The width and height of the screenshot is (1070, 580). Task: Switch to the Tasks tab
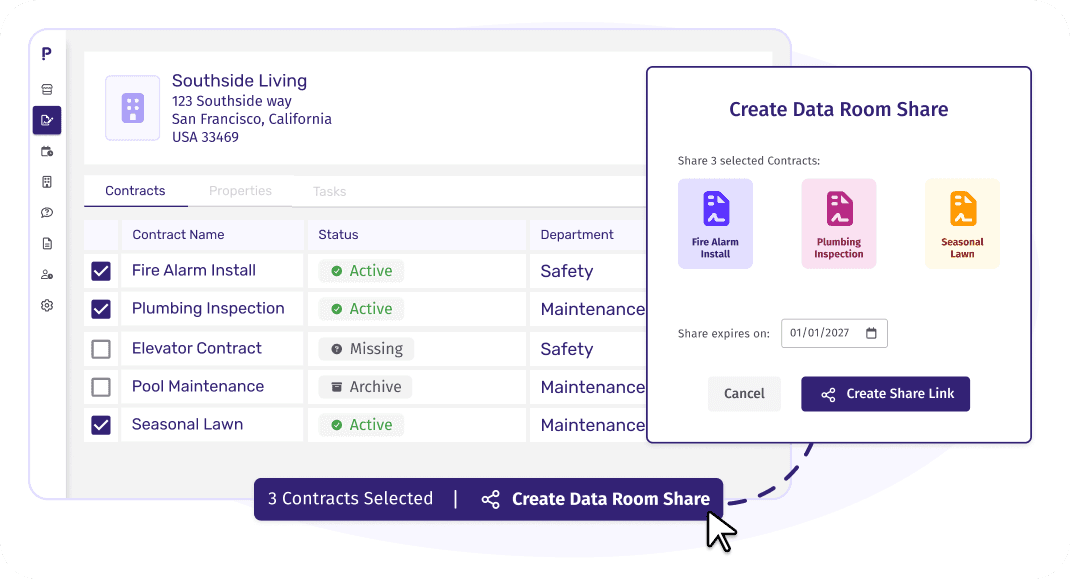pyautogui.click(x=330, y=192)
